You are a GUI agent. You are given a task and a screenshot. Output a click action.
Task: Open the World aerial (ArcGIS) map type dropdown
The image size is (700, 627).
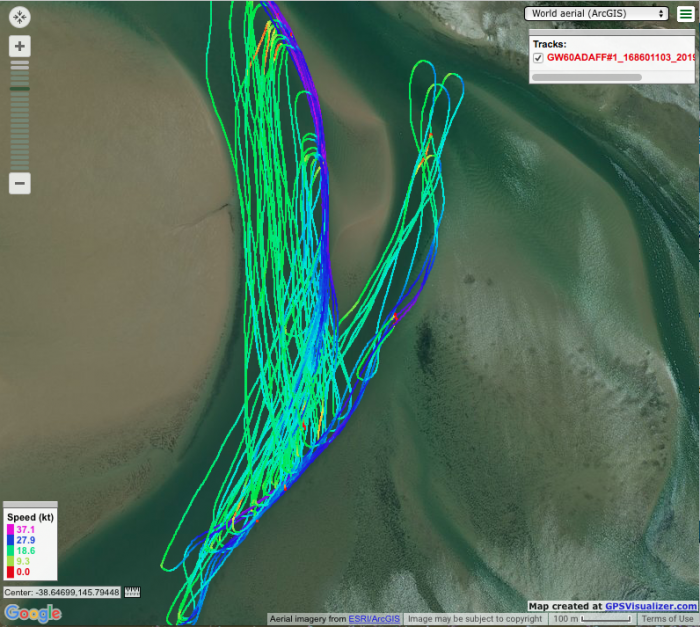pos(597,14)
